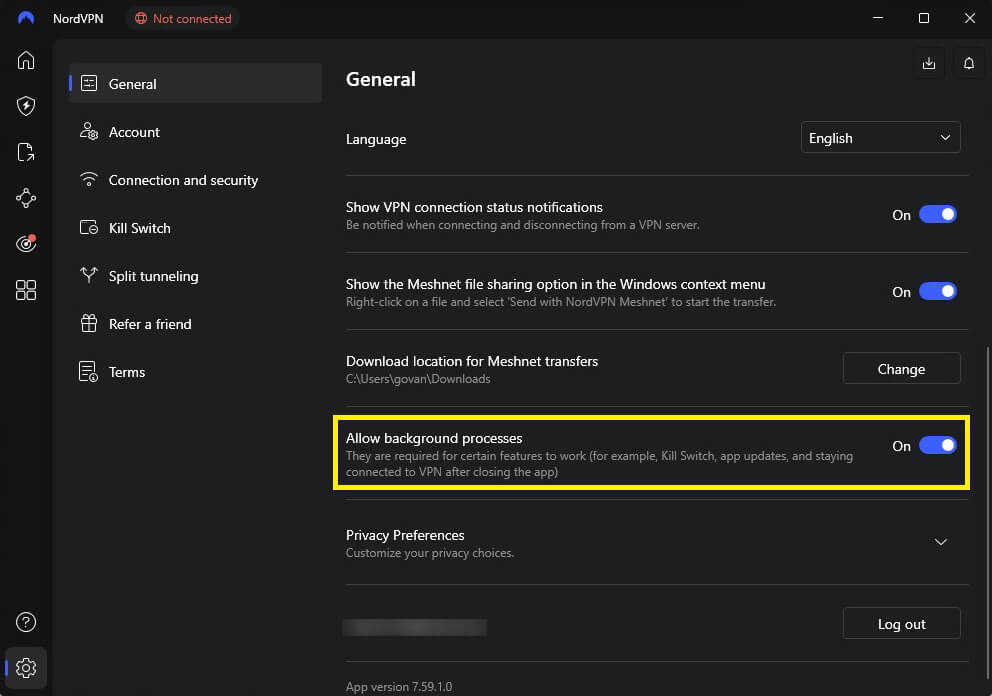Screen dimensions: 992x696
Task: Maximize the NordVPN window
Action: pos(924,18)
